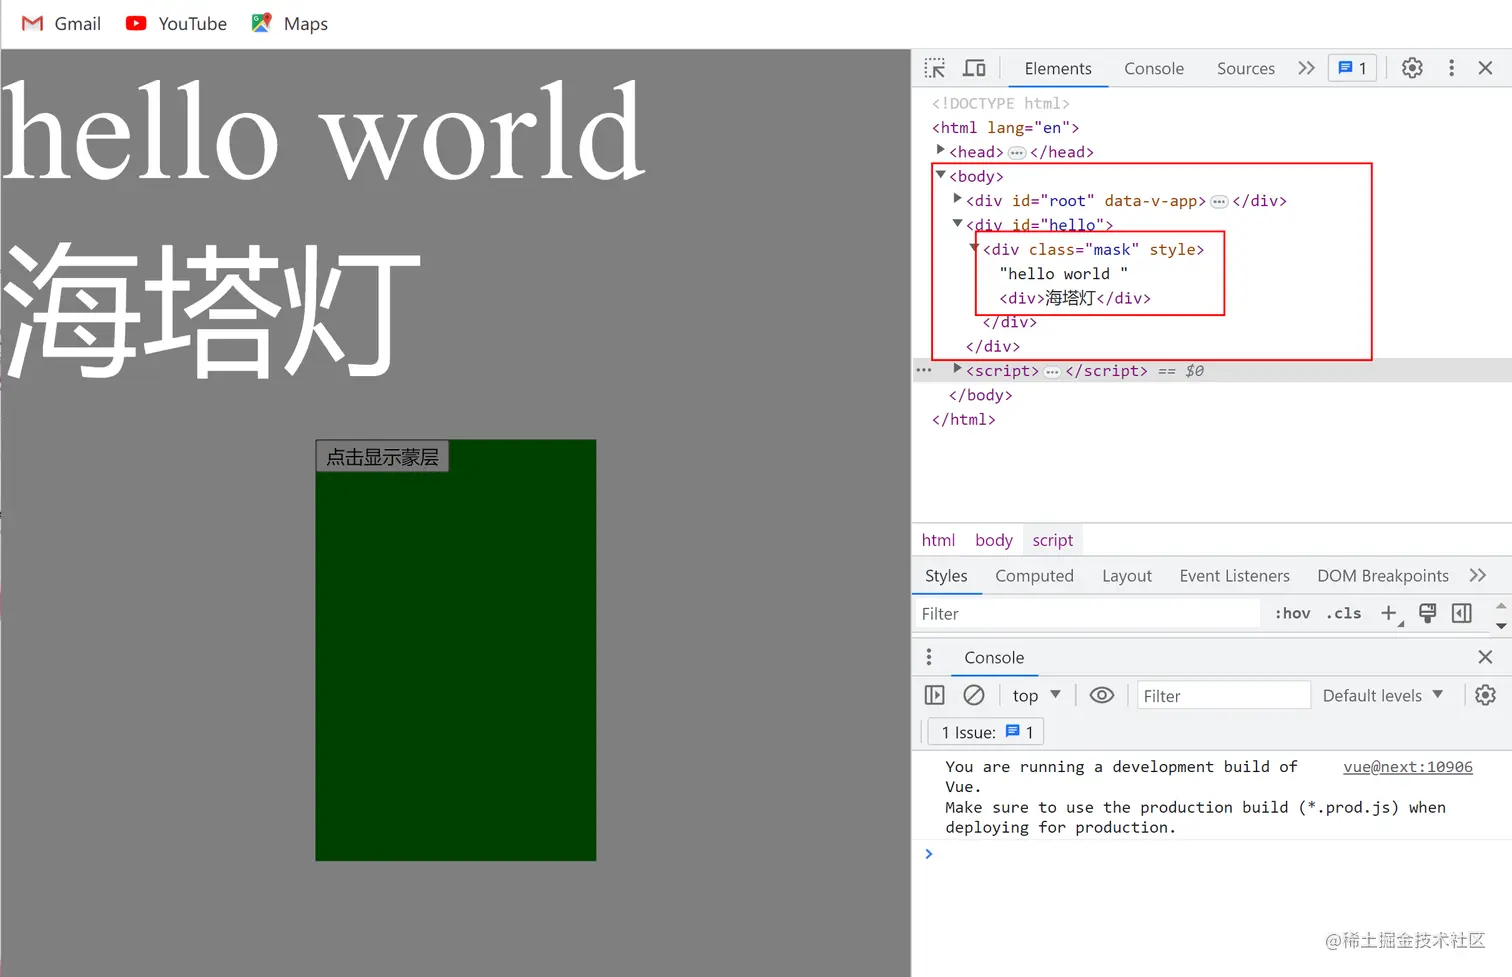
Task: Focus the console Filter input
Action: [x=1224, y=695]
